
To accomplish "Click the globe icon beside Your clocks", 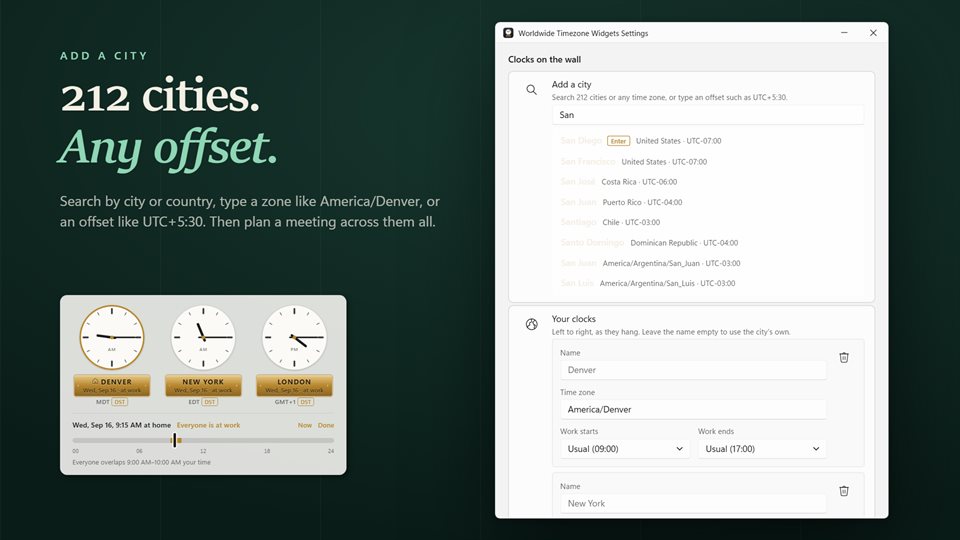I will click(x=531, y=324).
